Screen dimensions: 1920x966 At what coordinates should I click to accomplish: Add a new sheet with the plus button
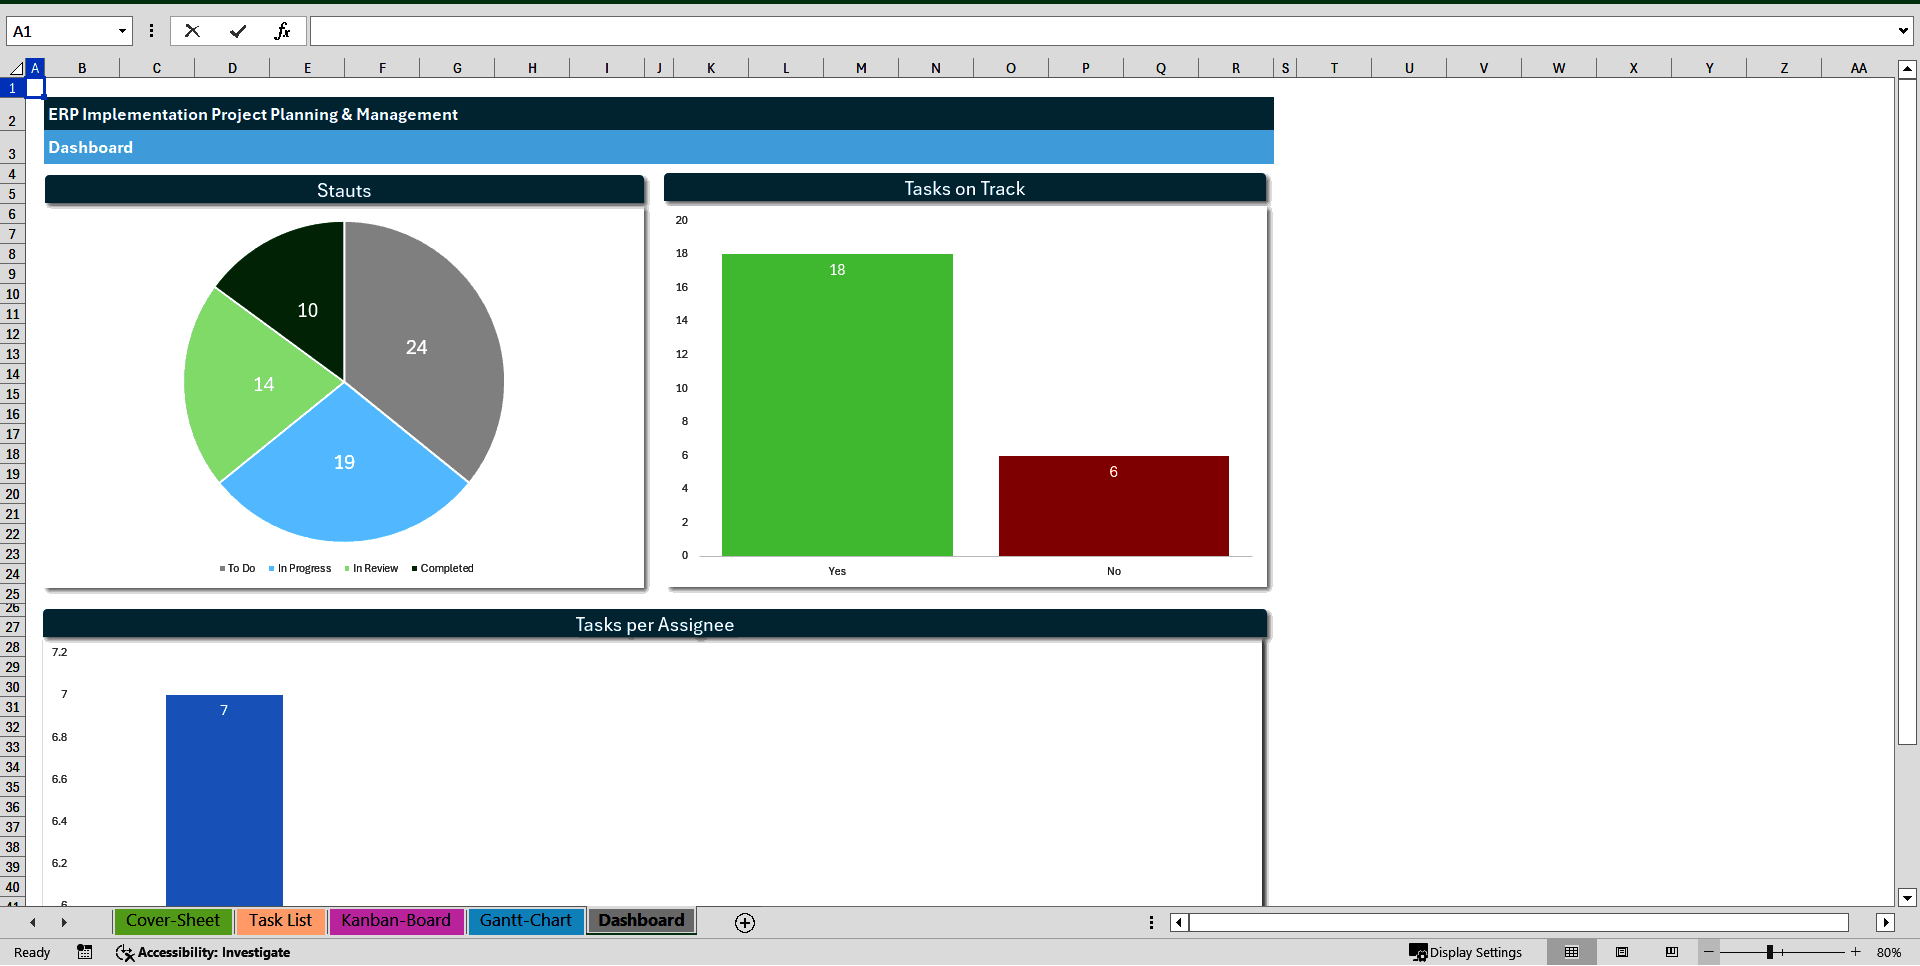point(744,922)
